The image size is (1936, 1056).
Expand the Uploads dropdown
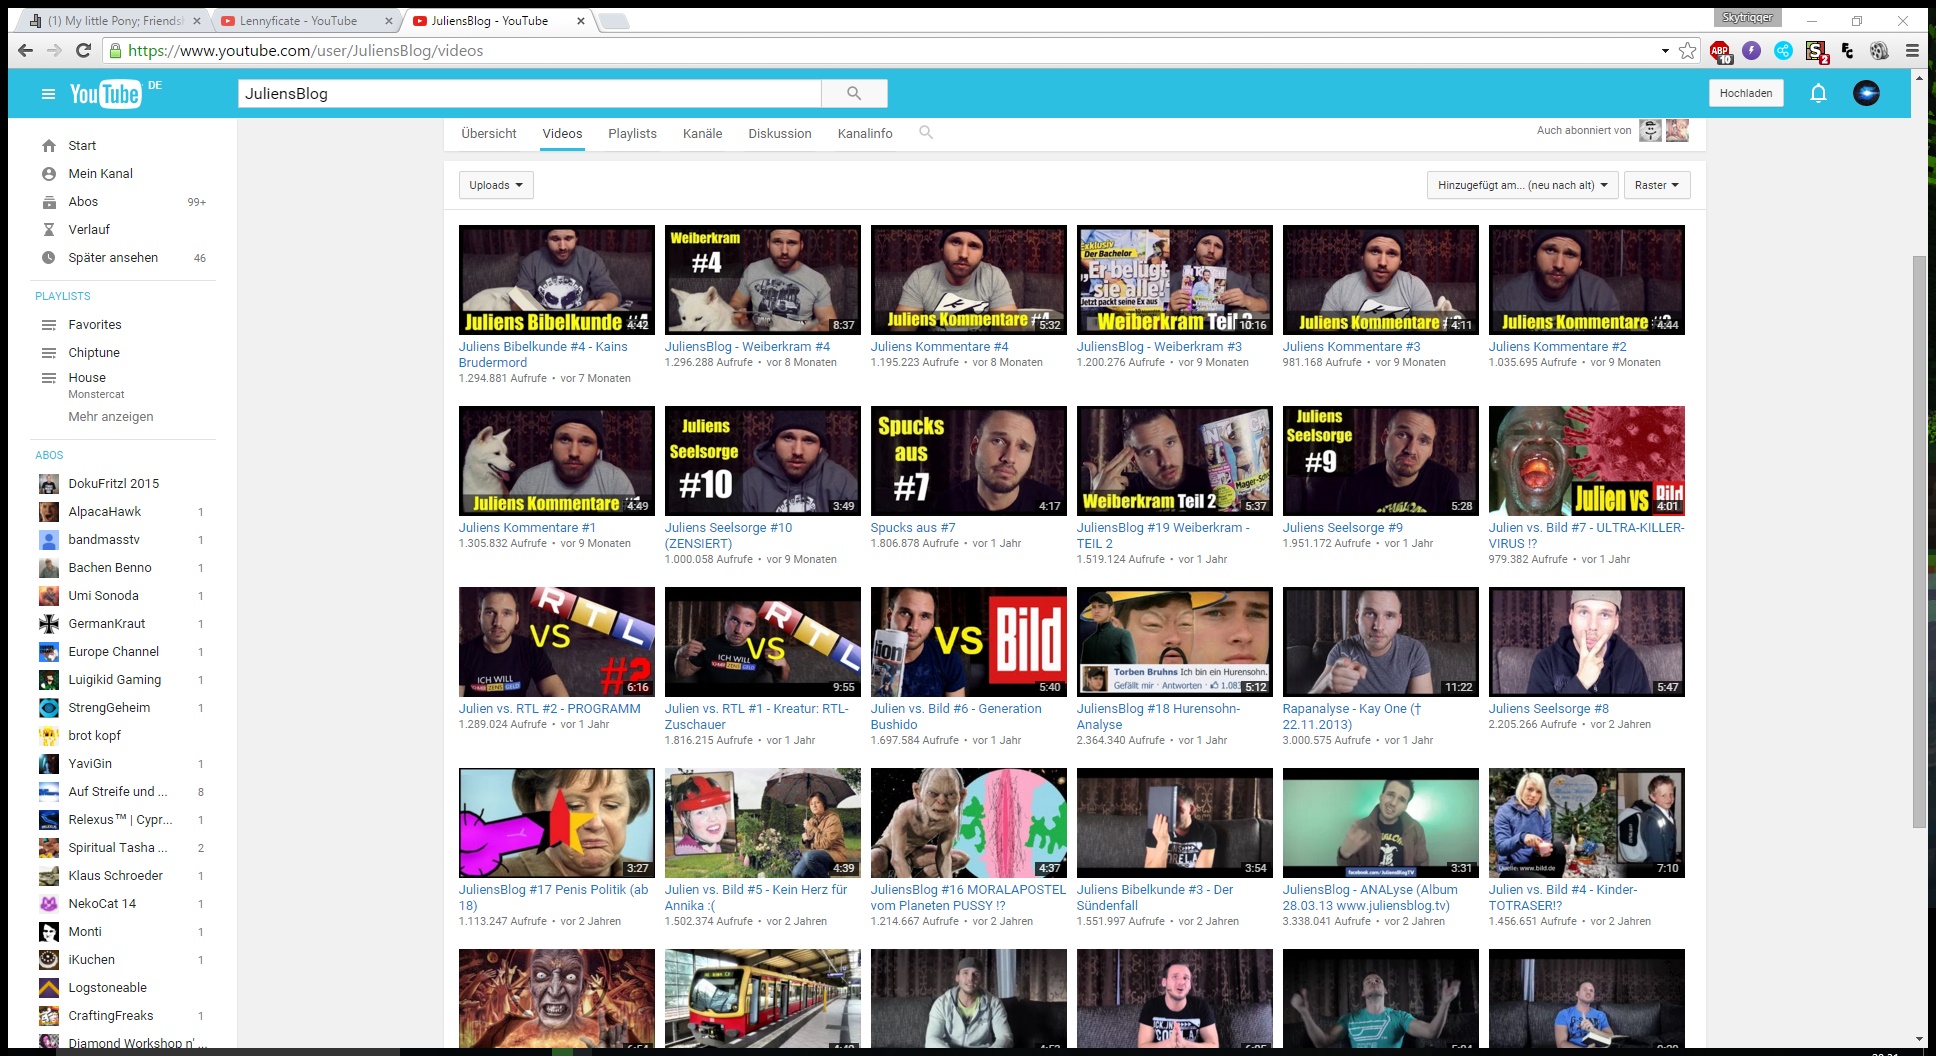(x=496, y=185)
